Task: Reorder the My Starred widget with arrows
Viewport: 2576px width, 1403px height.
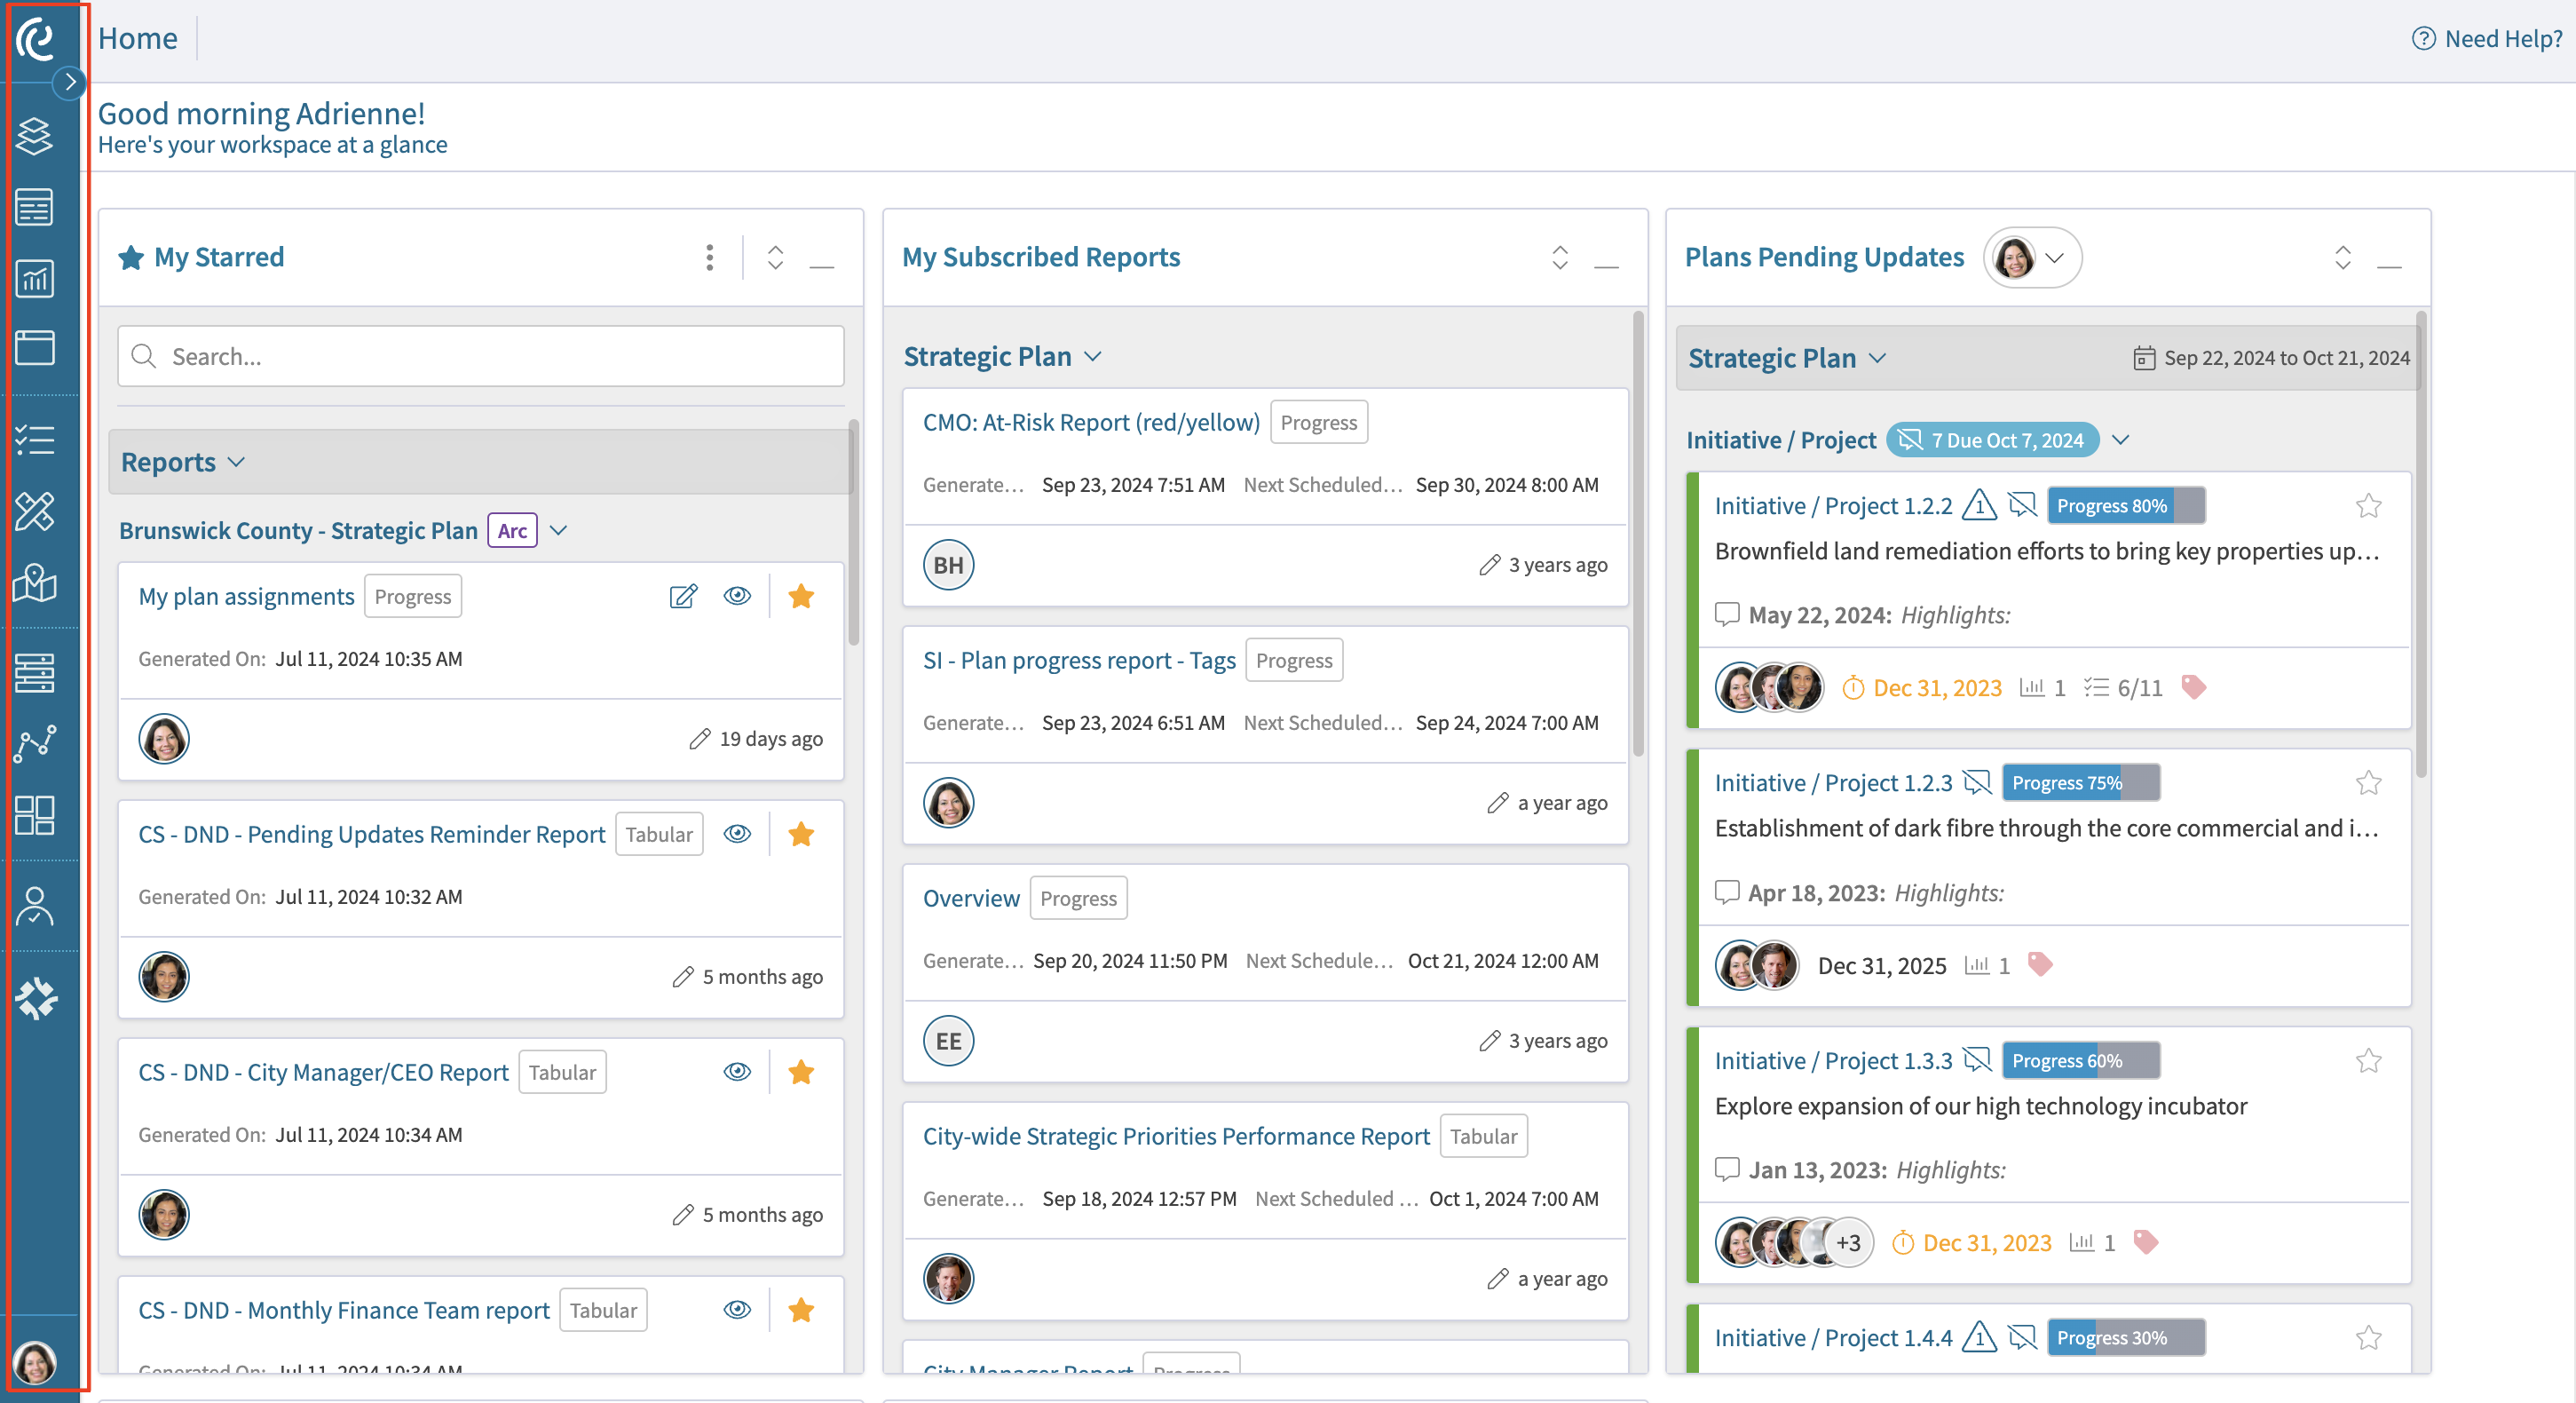Action: pos(775,258)
